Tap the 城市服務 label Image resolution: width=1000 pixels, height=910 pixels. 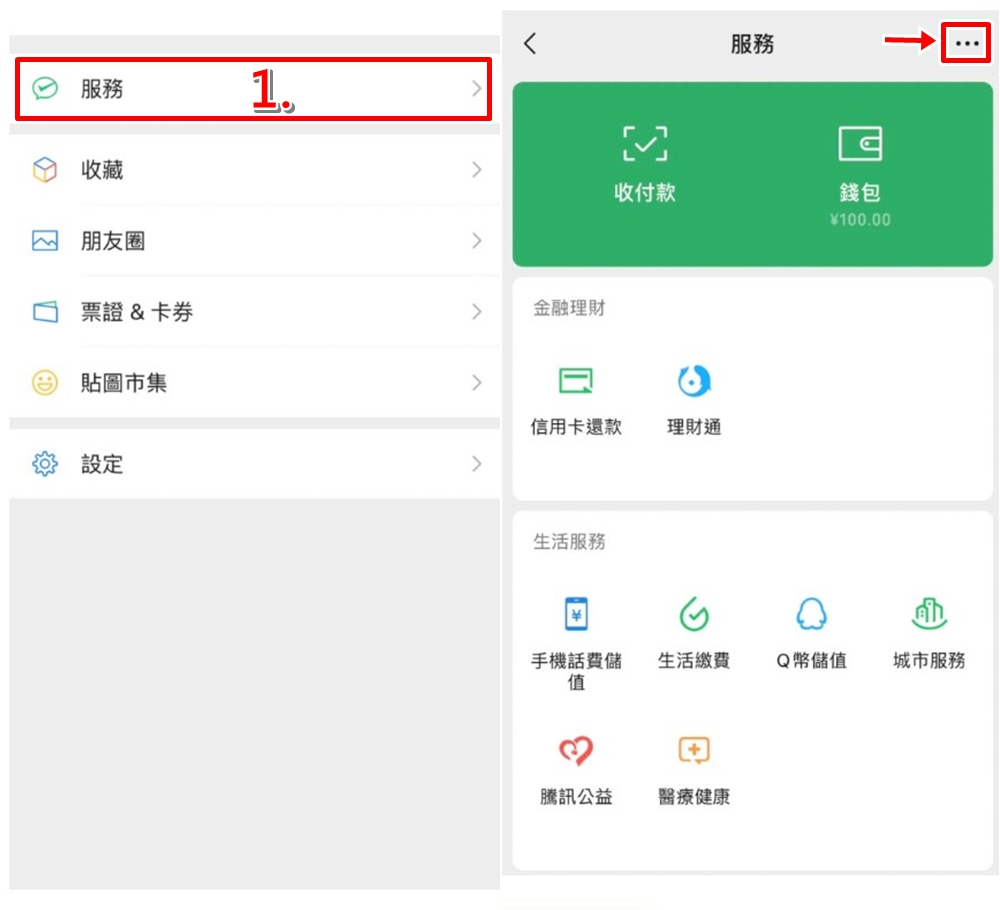tap(929, 660)
